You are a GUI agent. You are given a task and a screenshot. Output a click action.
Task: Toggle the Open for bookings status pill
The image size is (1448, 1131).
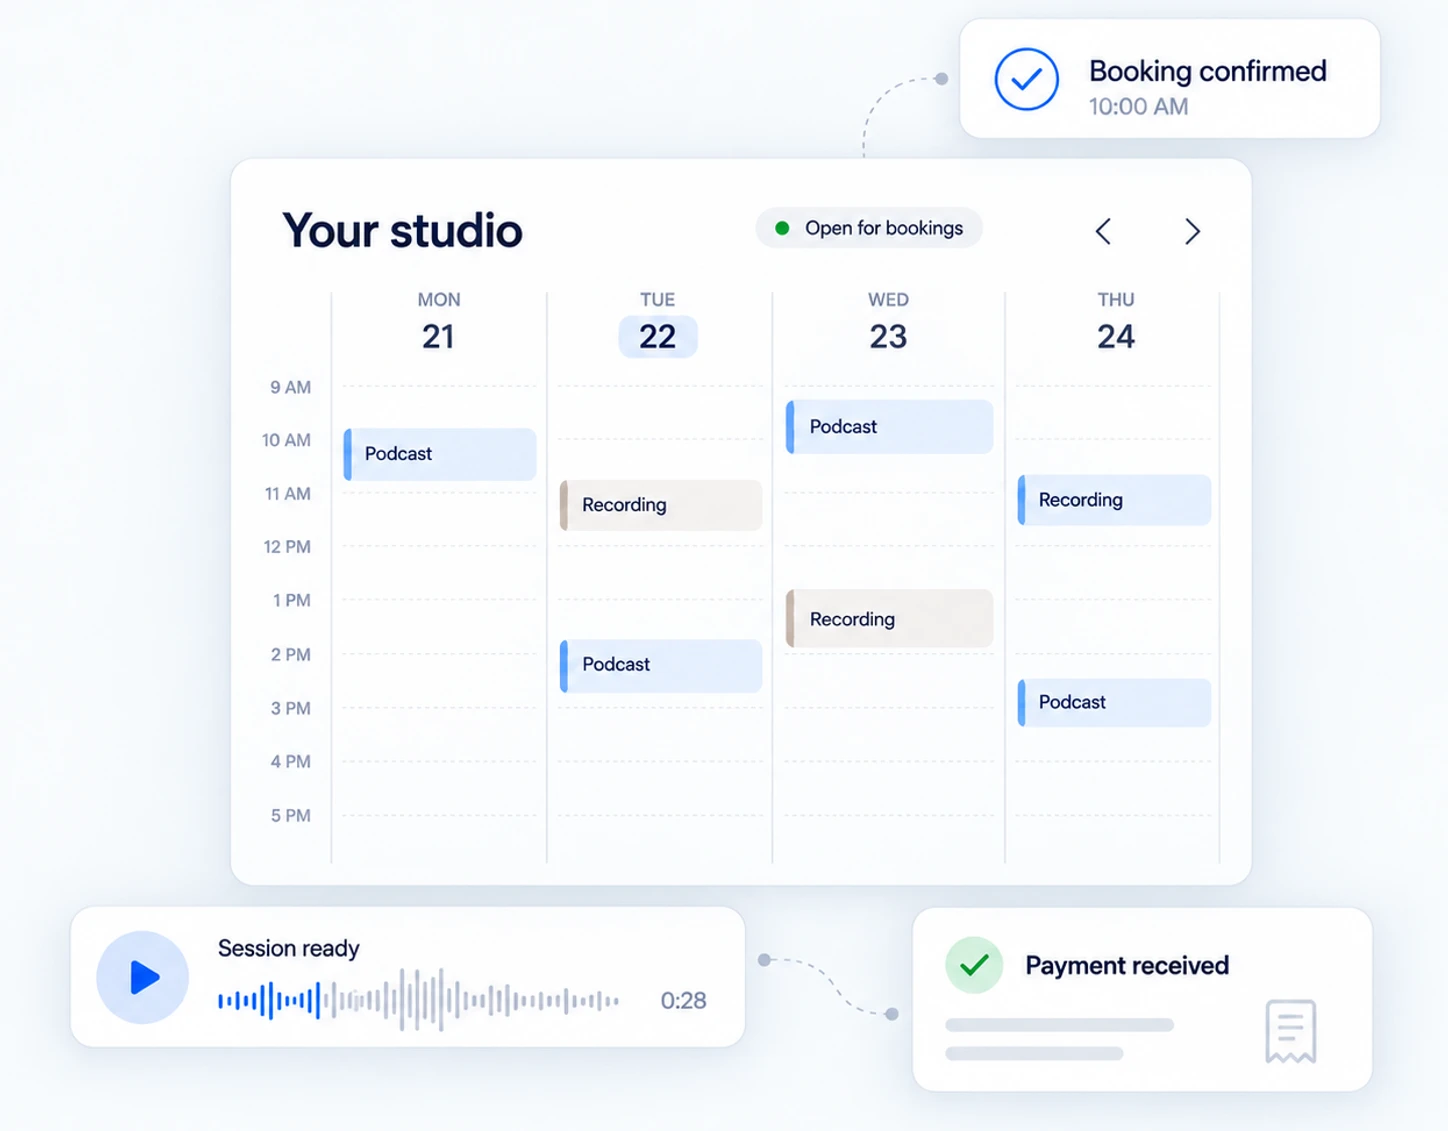click(x=869, y=228)
